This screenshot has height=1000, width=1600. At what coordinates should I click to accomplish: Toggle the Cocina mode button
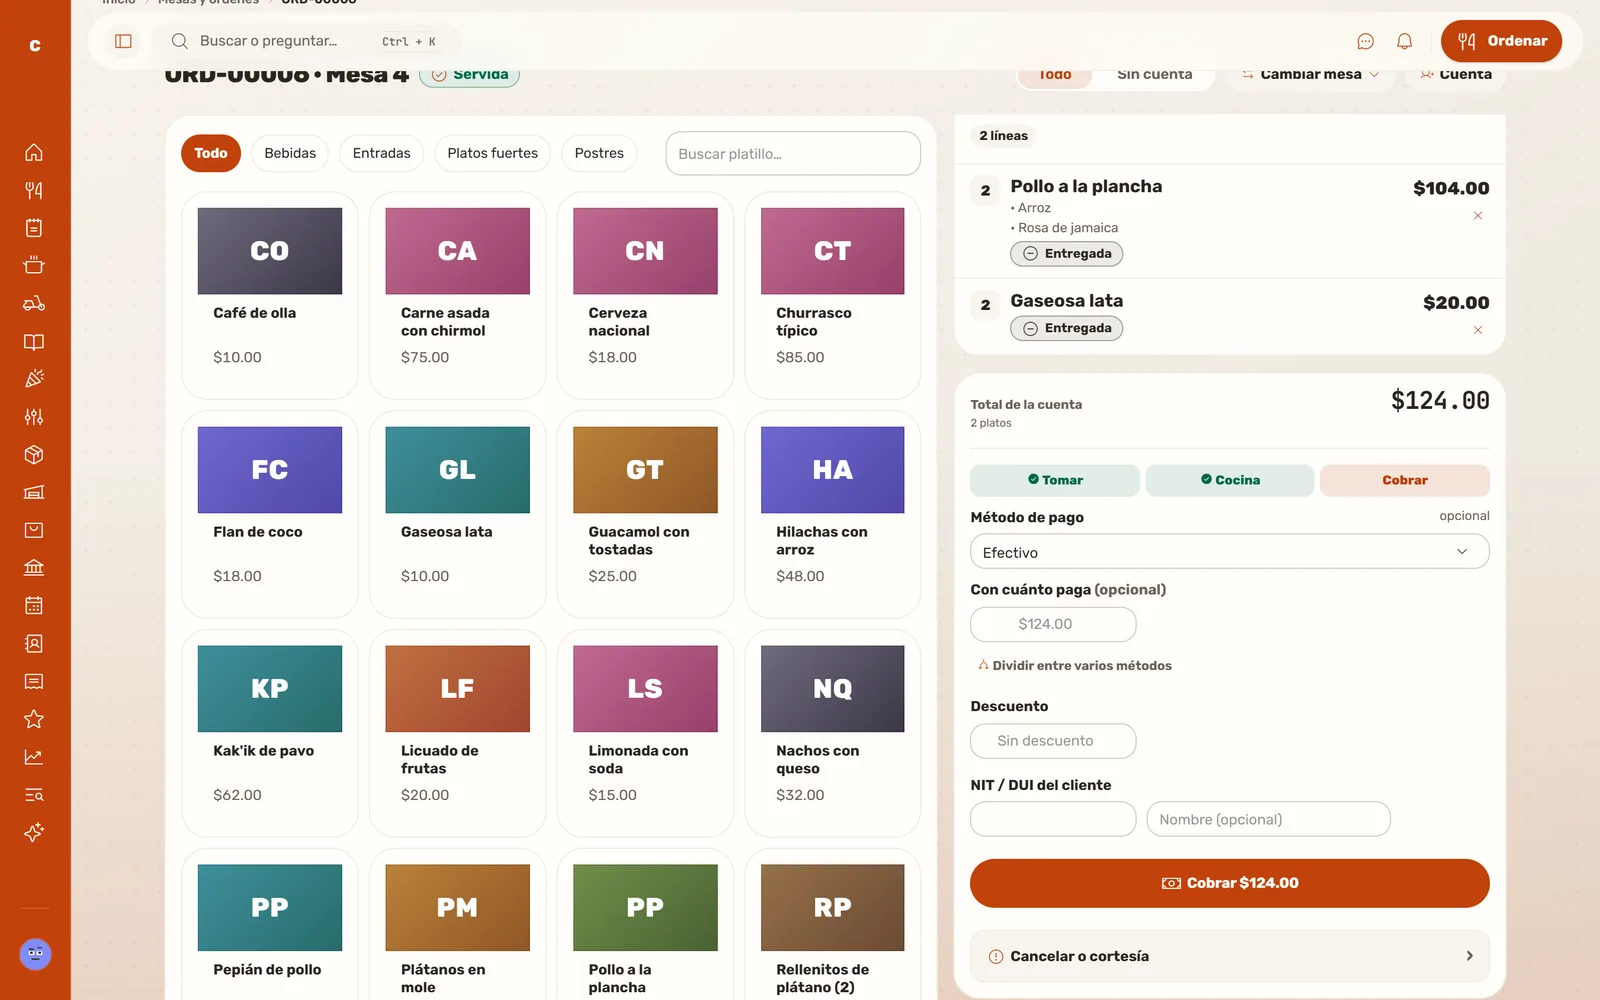coord(1229,480)
